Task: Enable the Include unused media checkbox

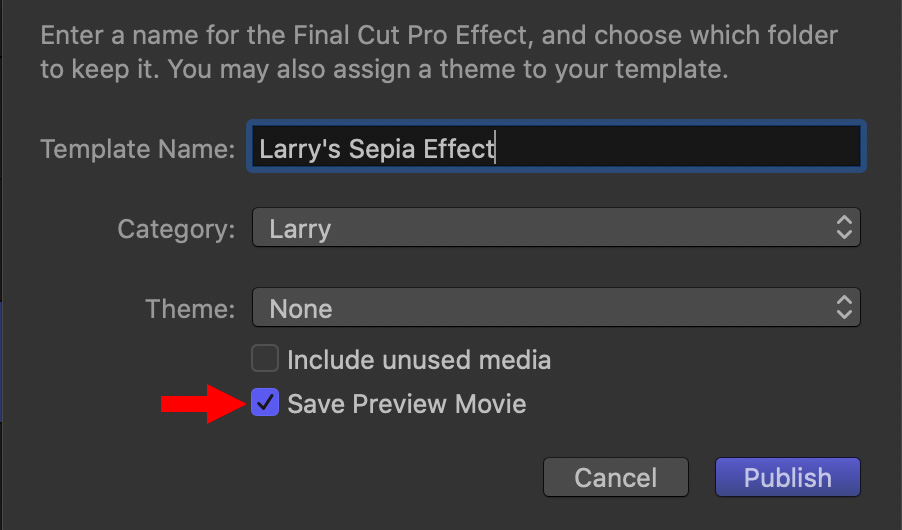Action: tap(265, 359)
